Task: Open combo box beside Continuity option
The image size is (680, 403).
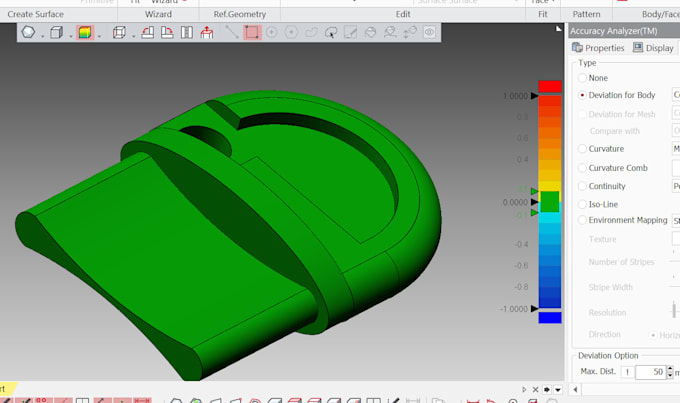Action: (x=676, y=186)
